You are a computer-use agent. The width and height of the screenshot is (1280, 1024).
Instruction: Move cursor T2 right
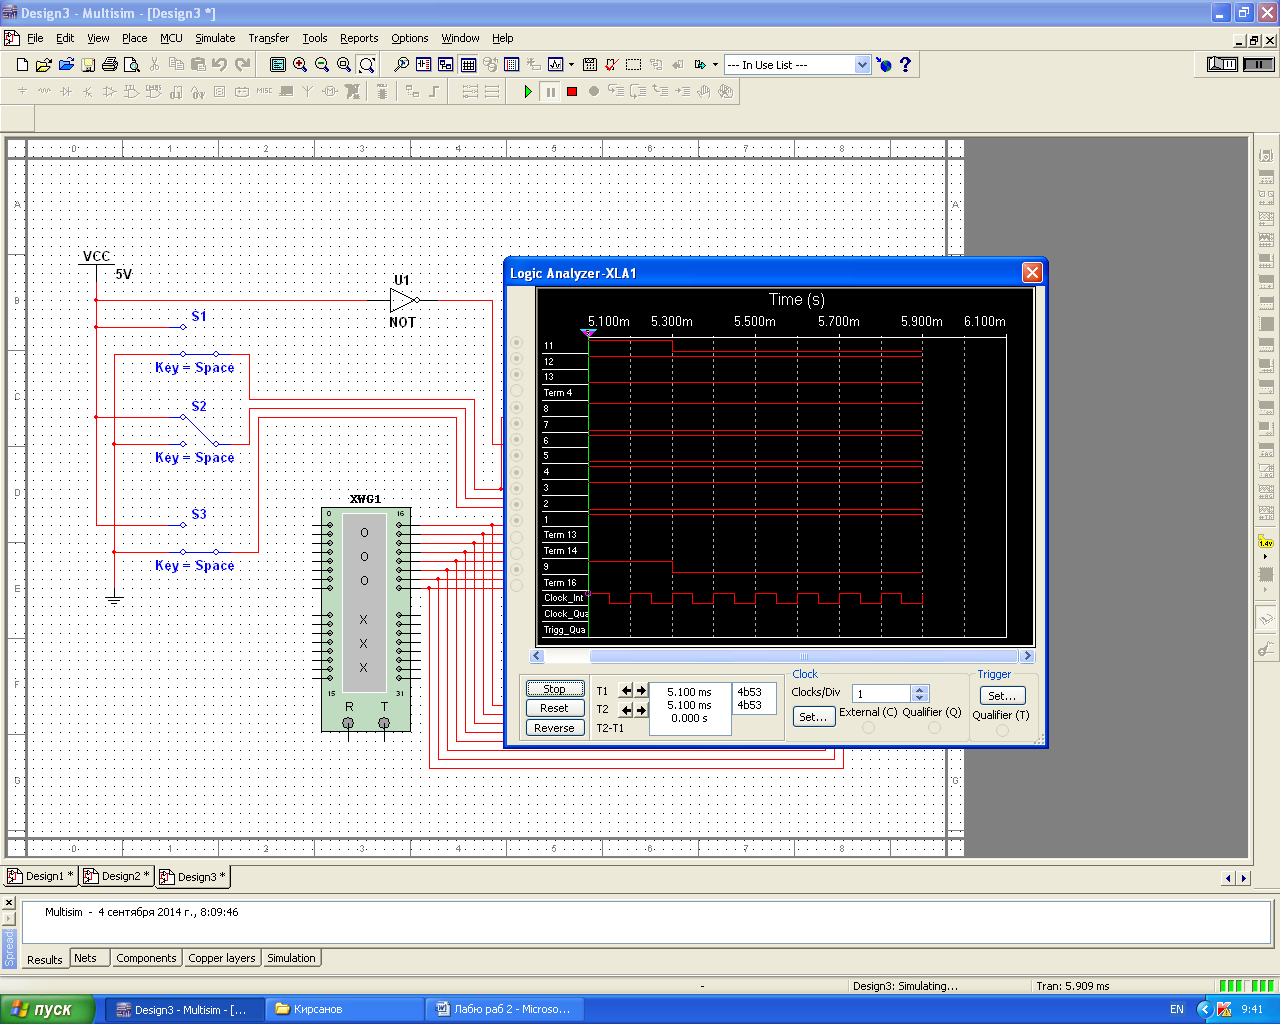[x=641, y=710]
